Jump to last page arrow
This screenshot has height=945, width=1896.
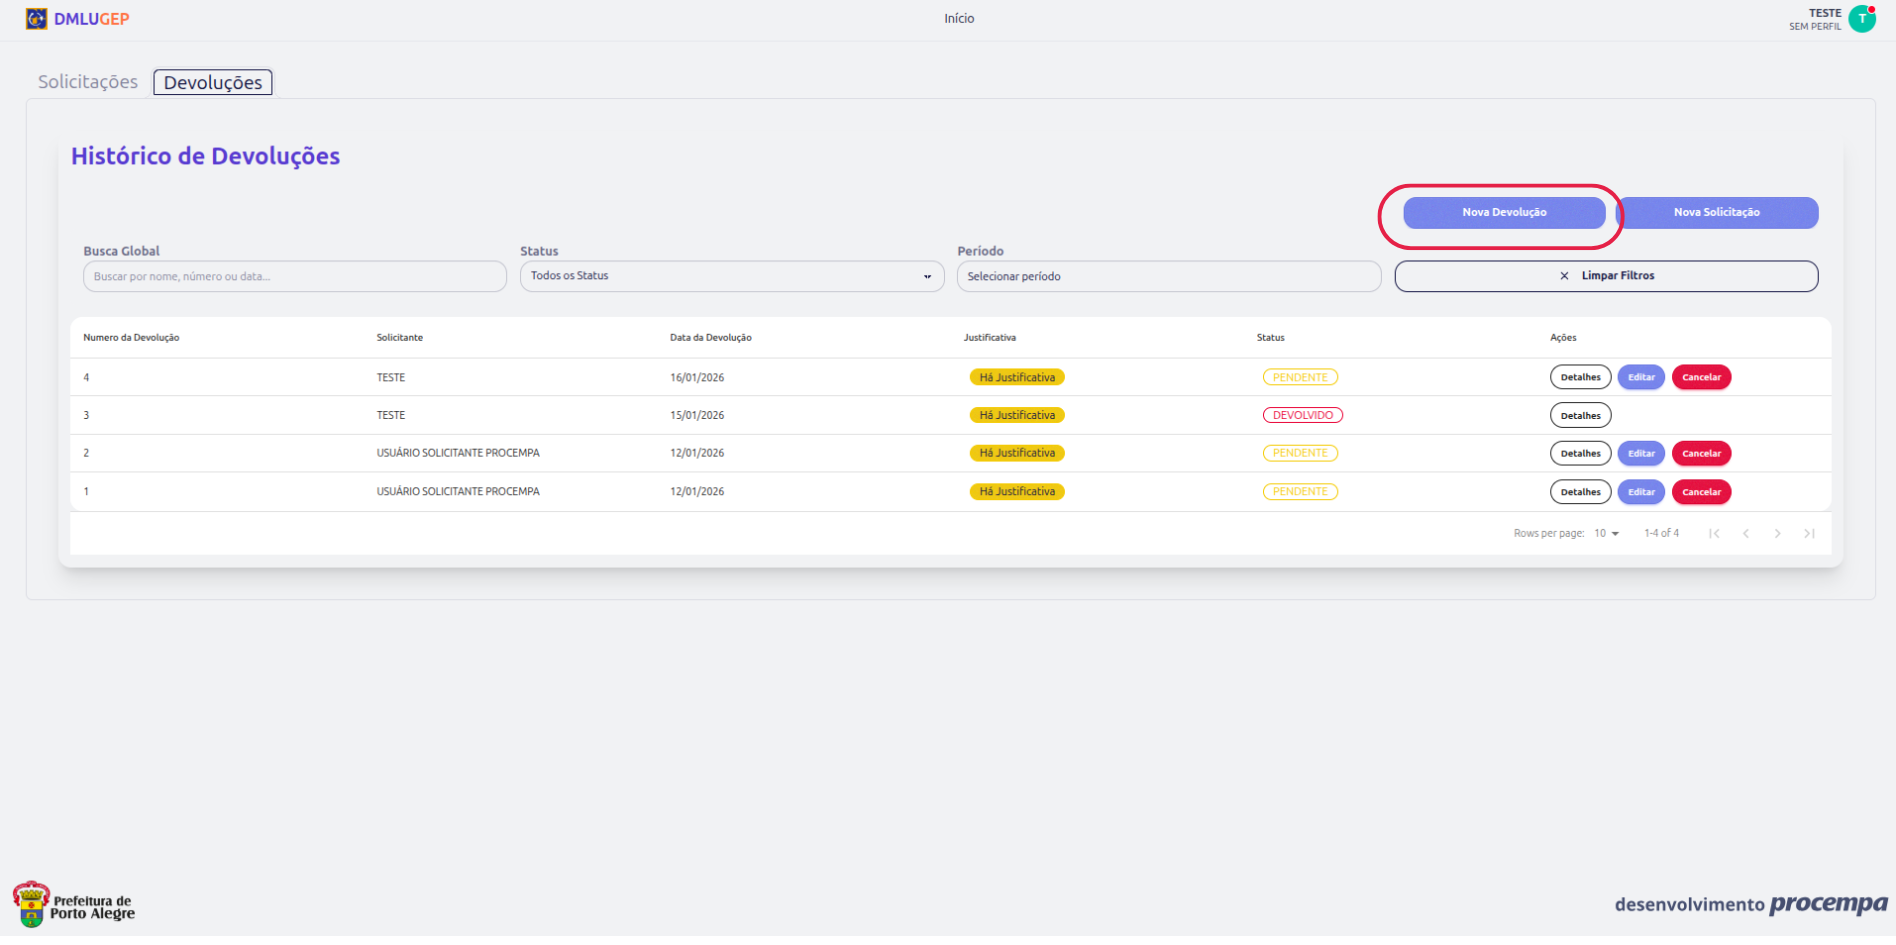[1809, 534]
